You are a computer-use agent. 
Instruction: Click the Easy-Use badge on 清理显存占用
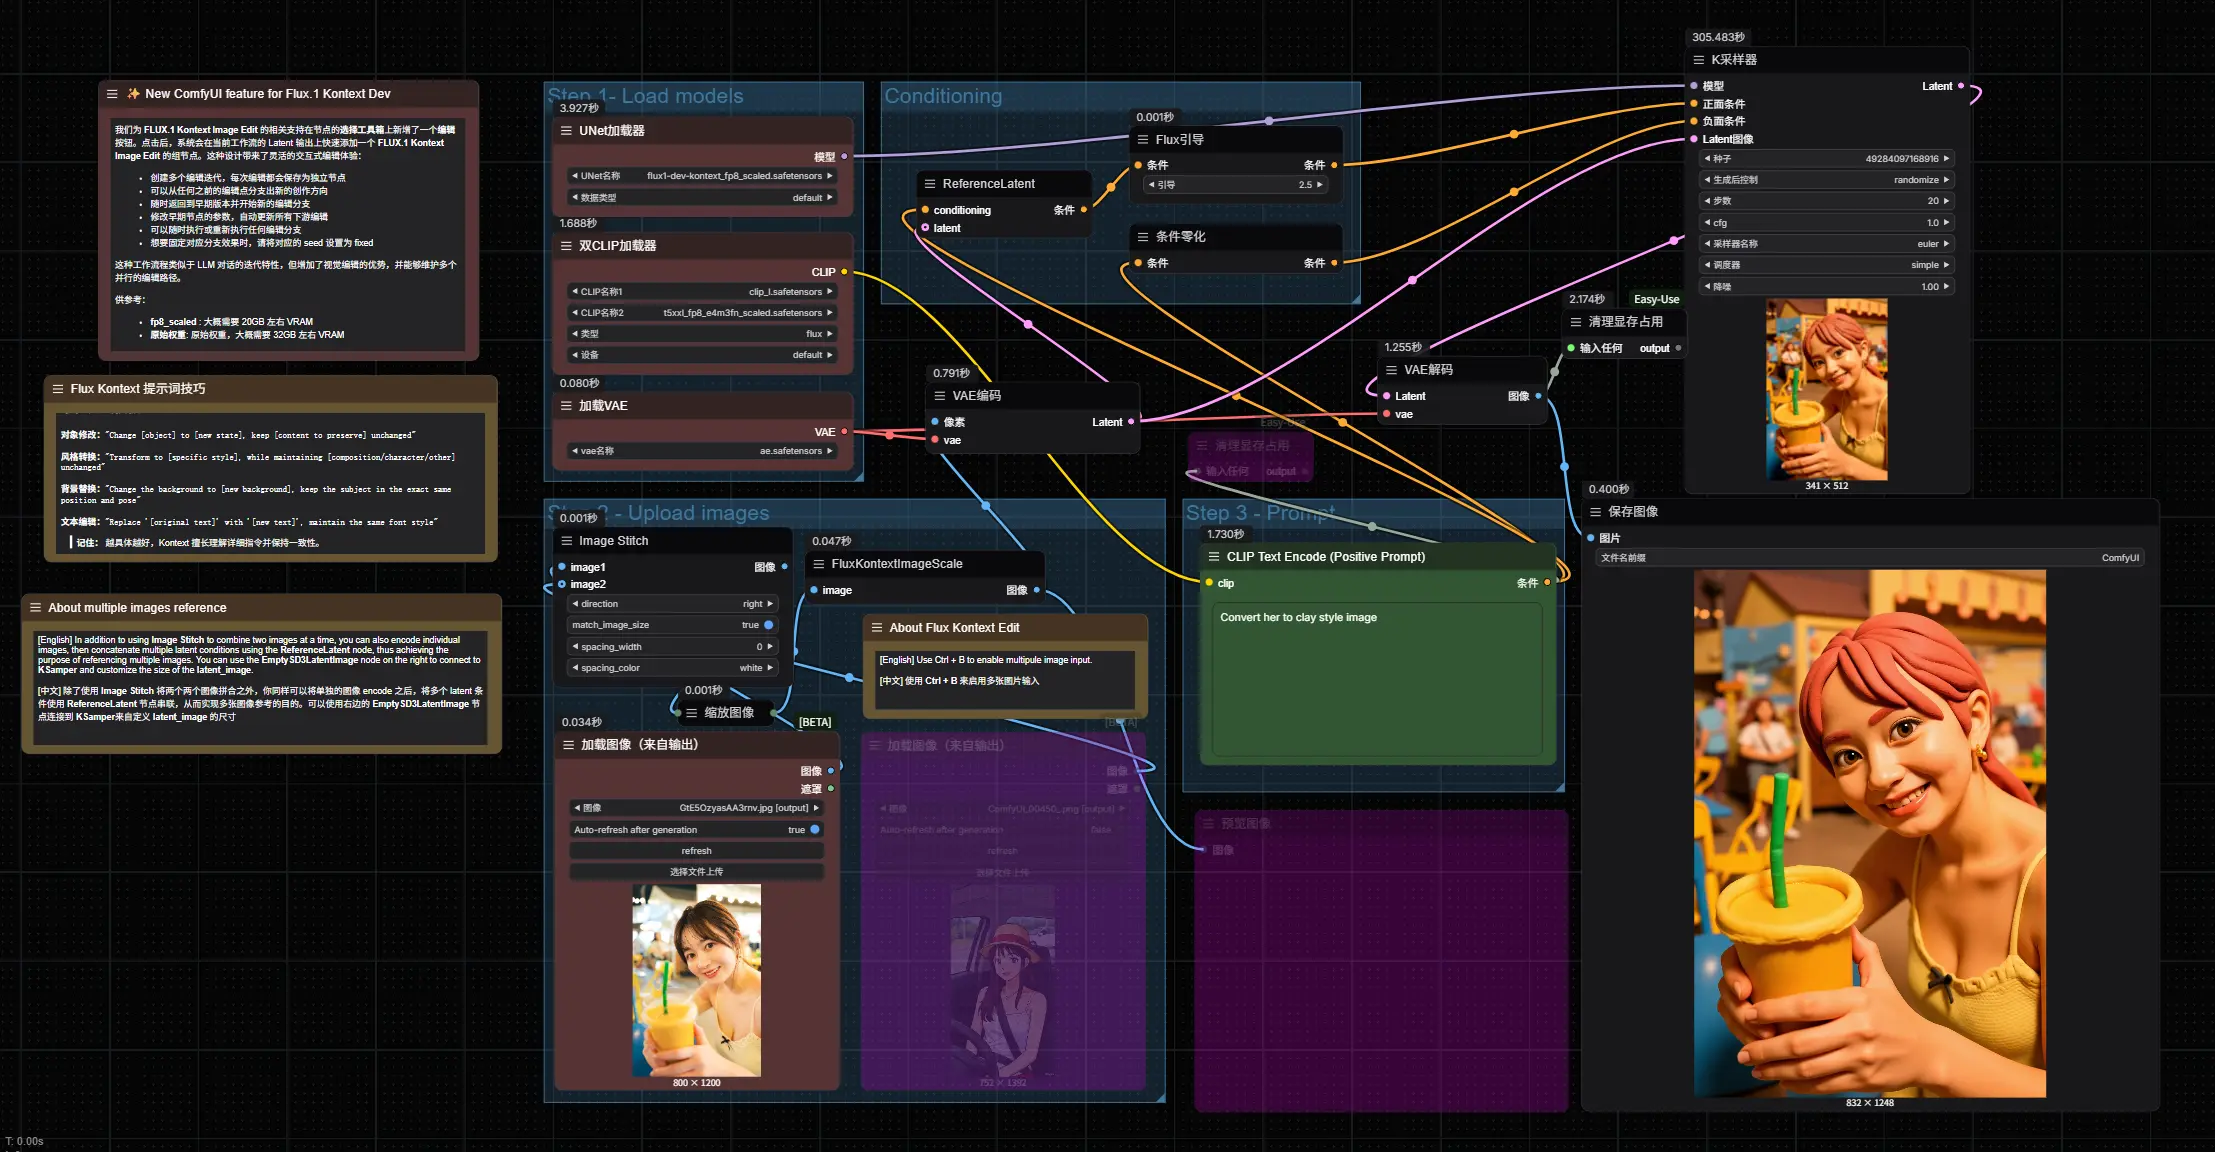1656,299
